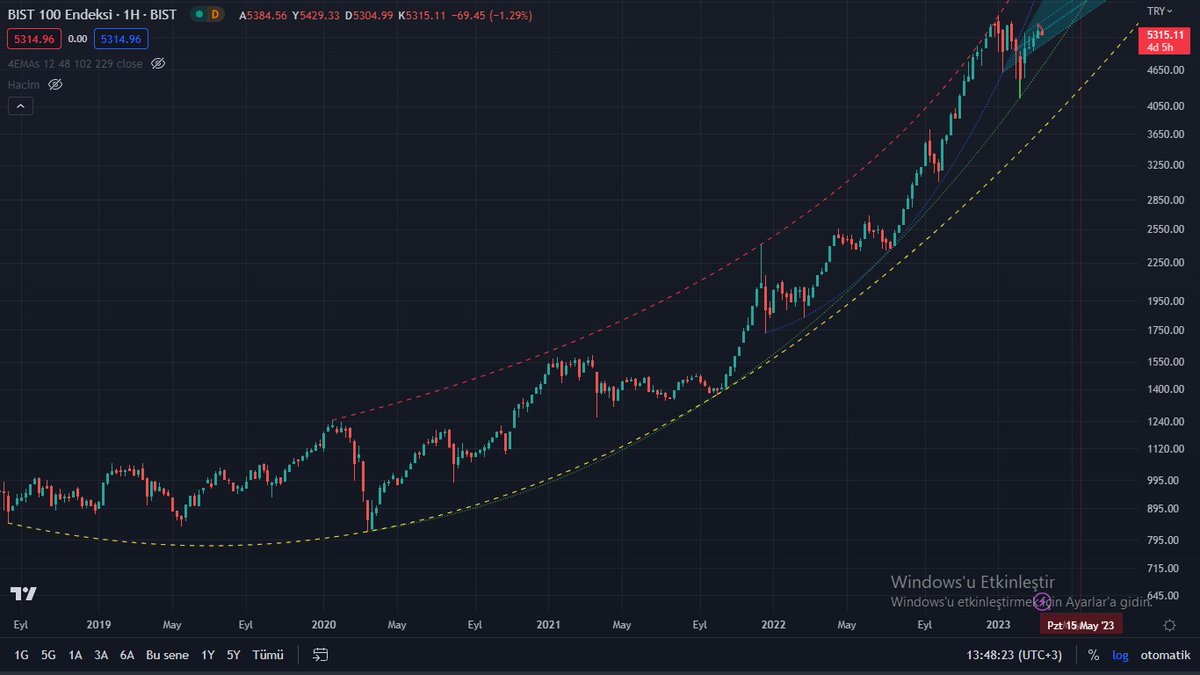
Task: Toggle log scale mode
Action: click(1120, 655)
